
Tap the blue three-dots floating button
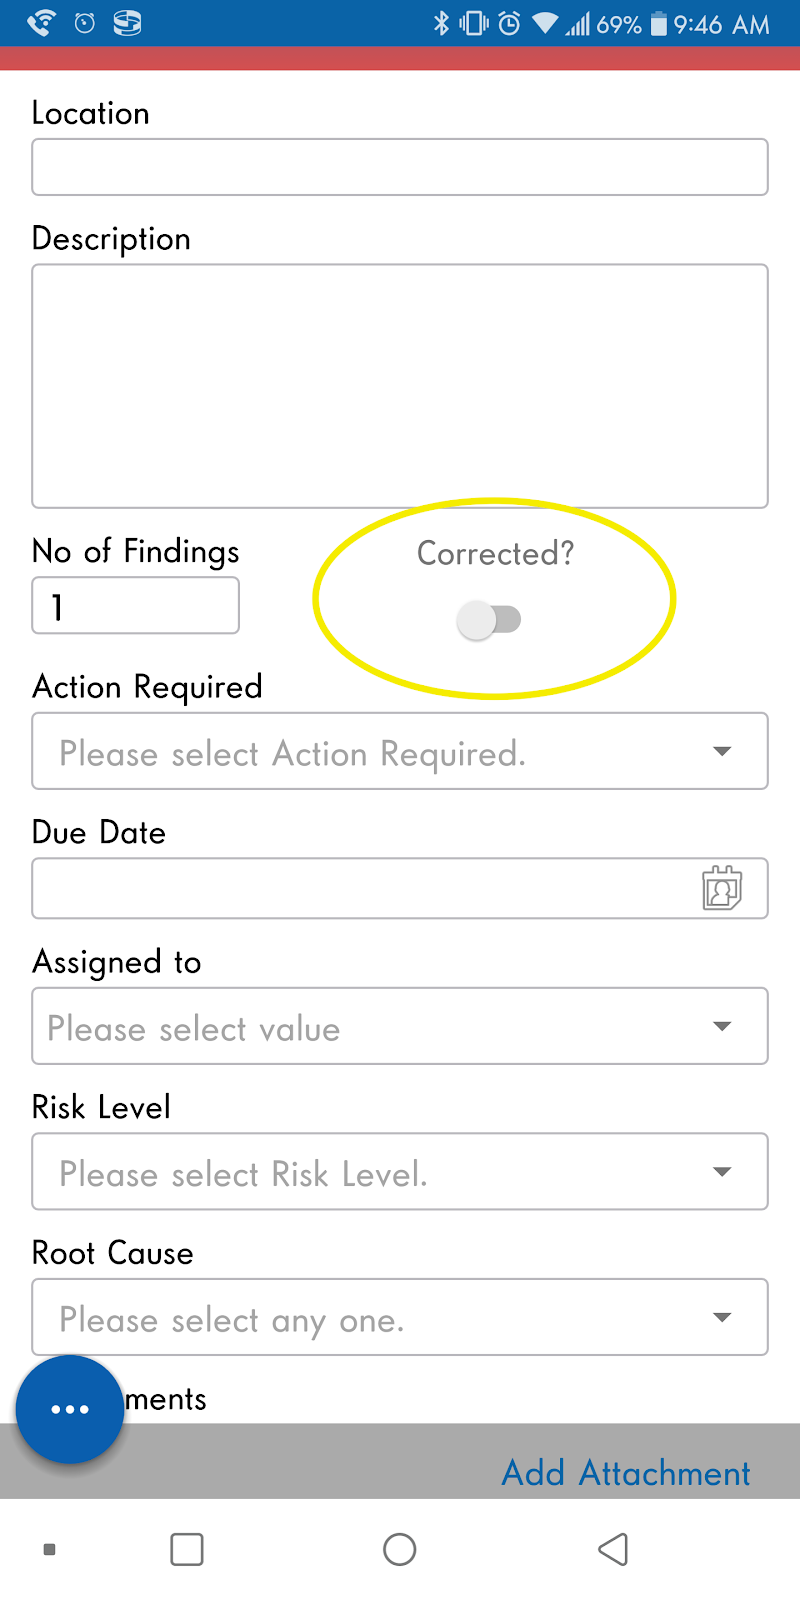point(70,1409)
